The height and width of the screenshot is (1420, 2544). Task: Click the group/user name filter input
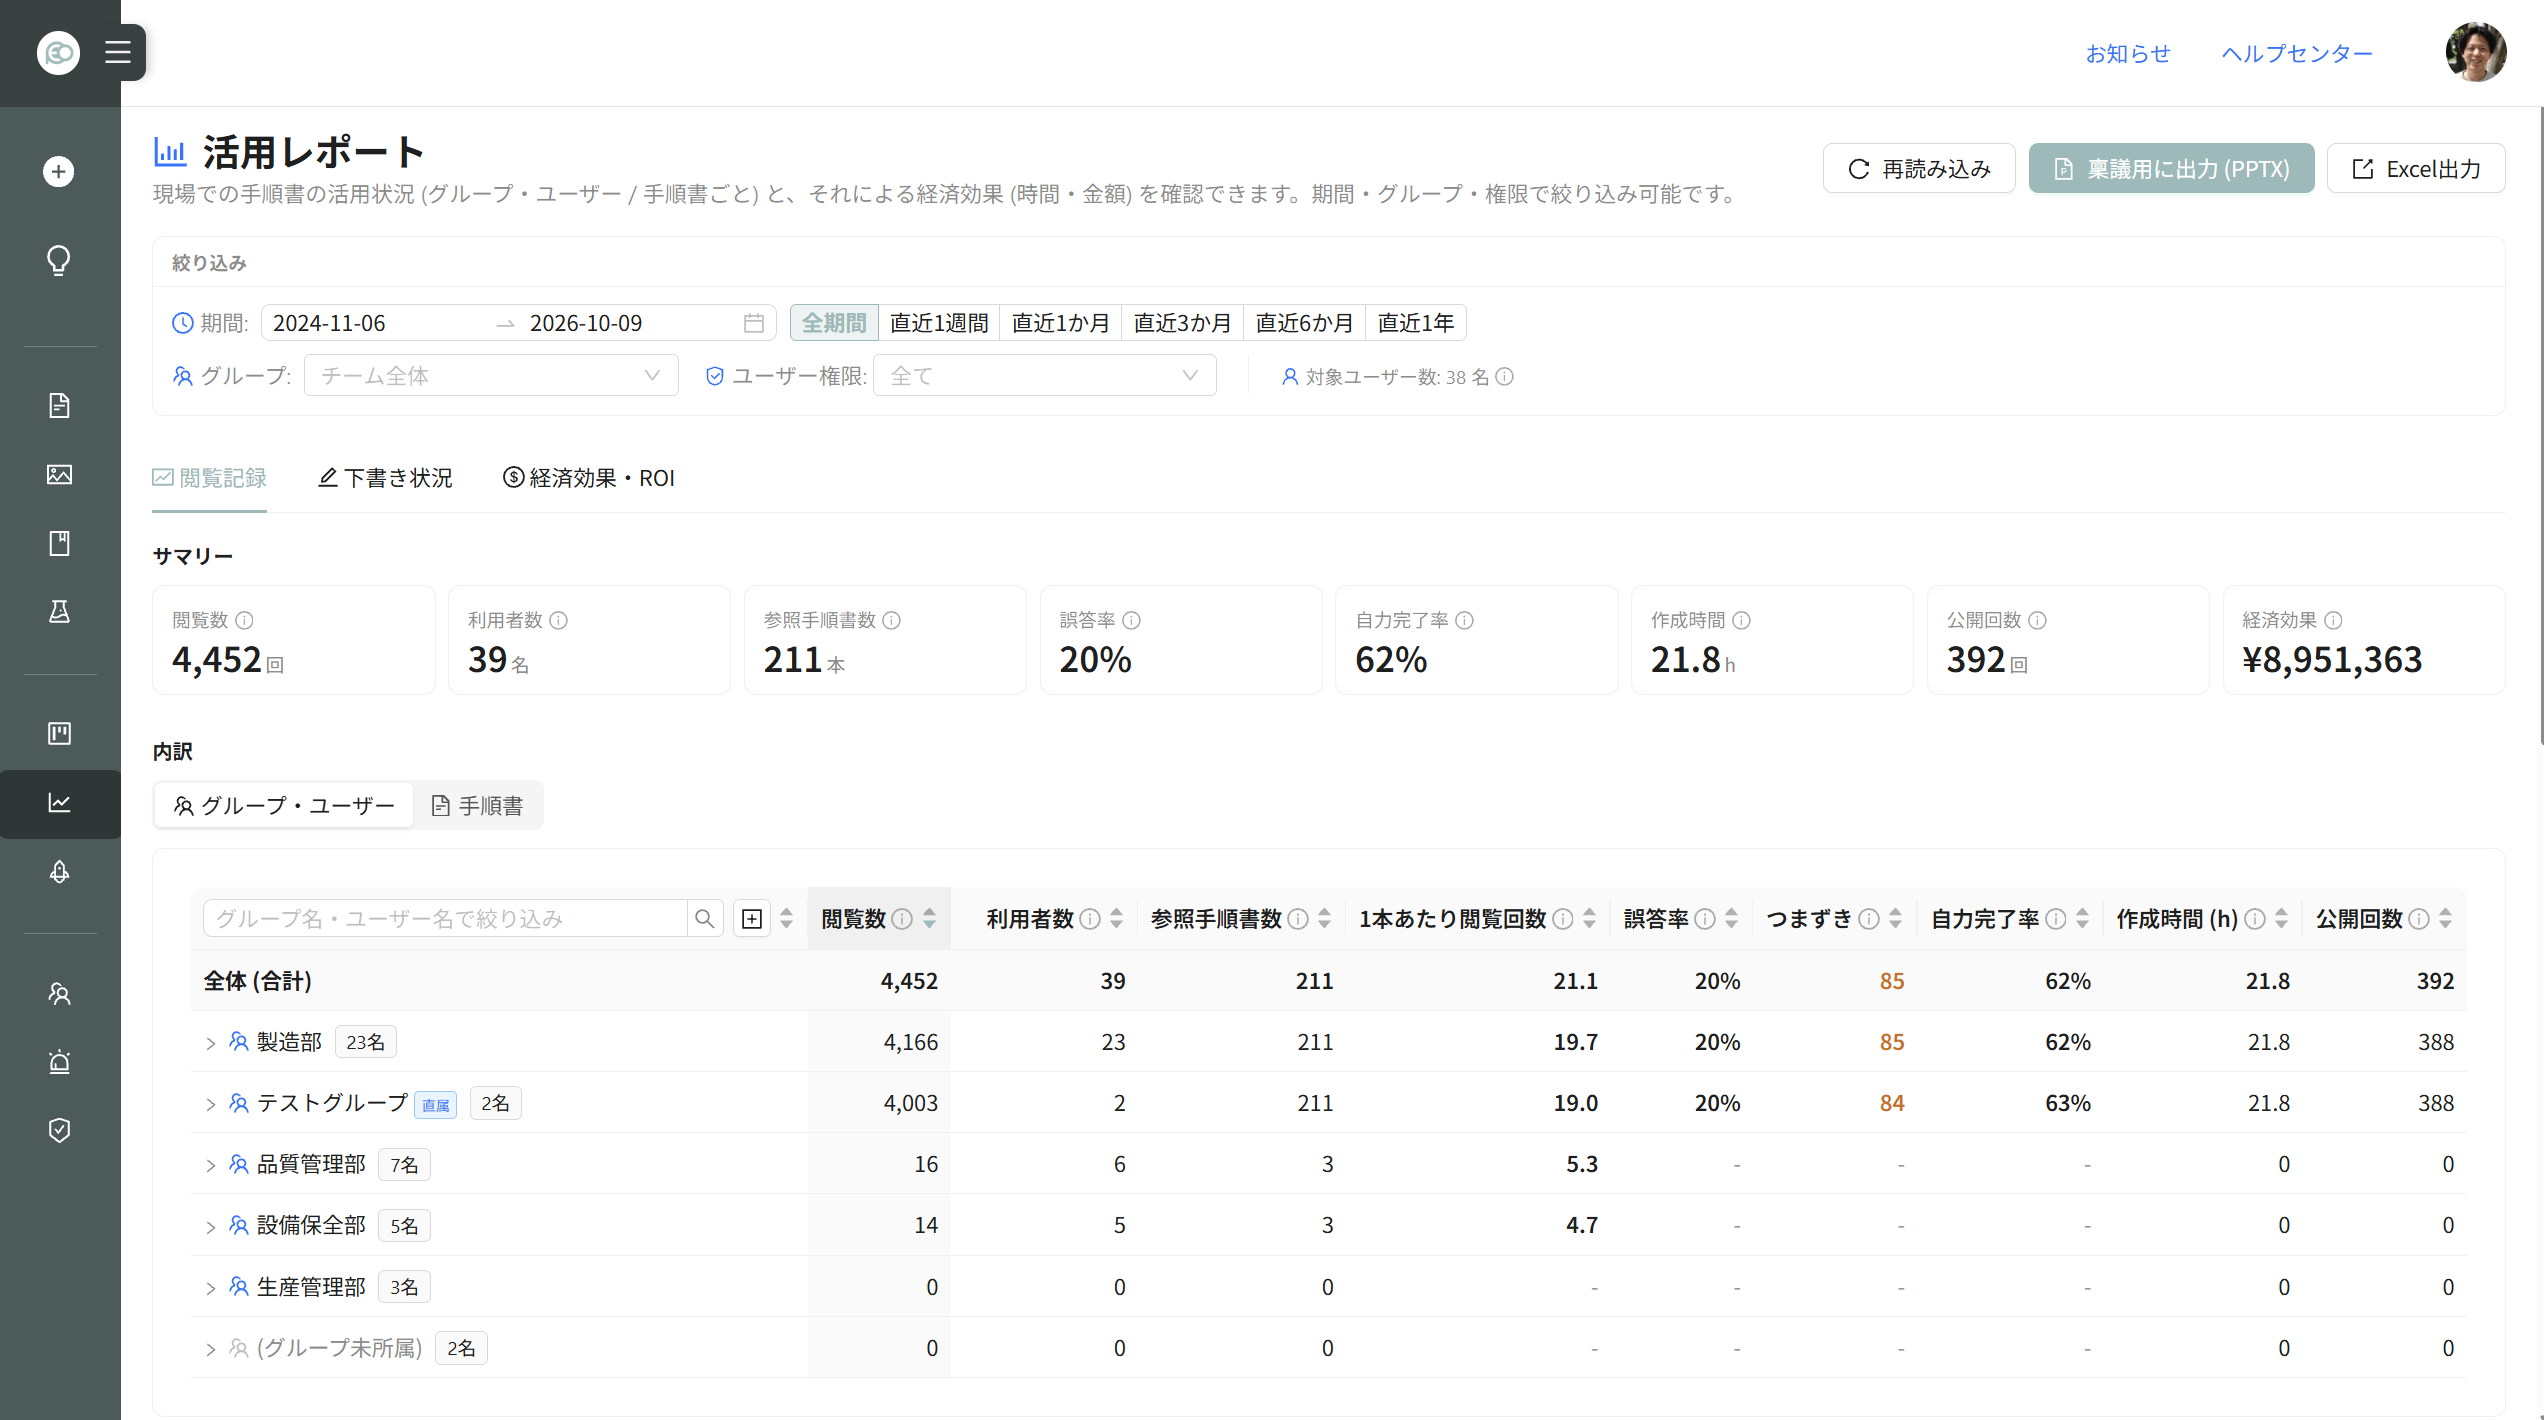coord(445,918)
